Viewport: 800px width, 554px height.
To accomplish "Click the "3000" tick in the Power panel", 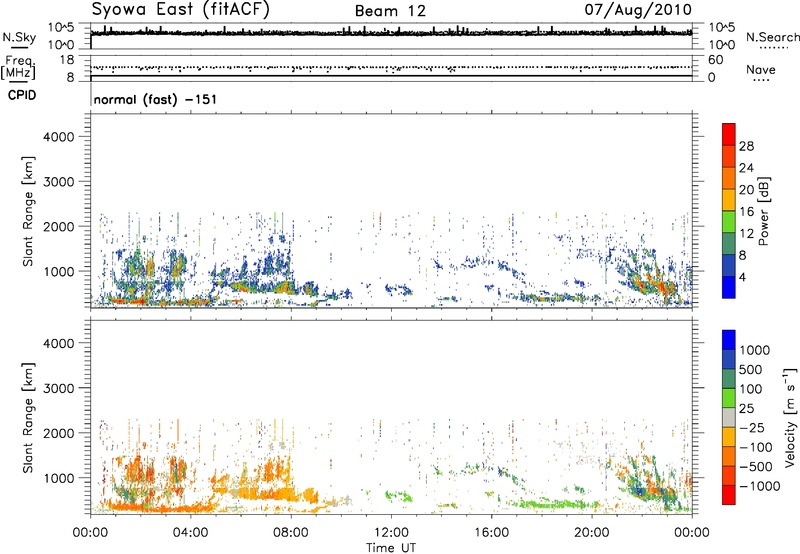I will tap(58, 182).
